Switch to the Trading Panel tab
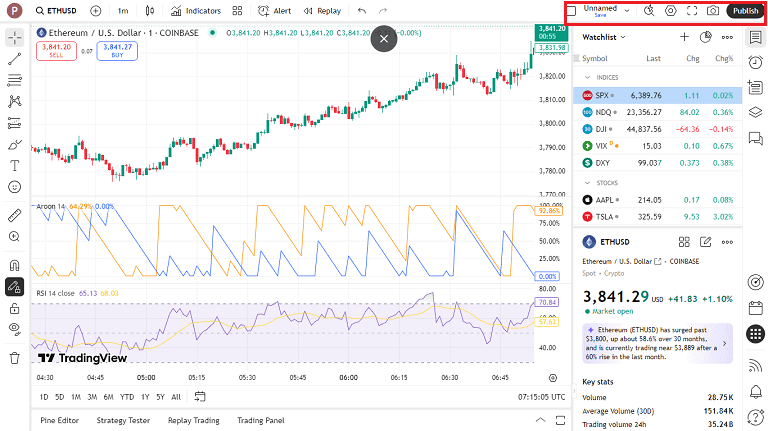 coord(261,420)
